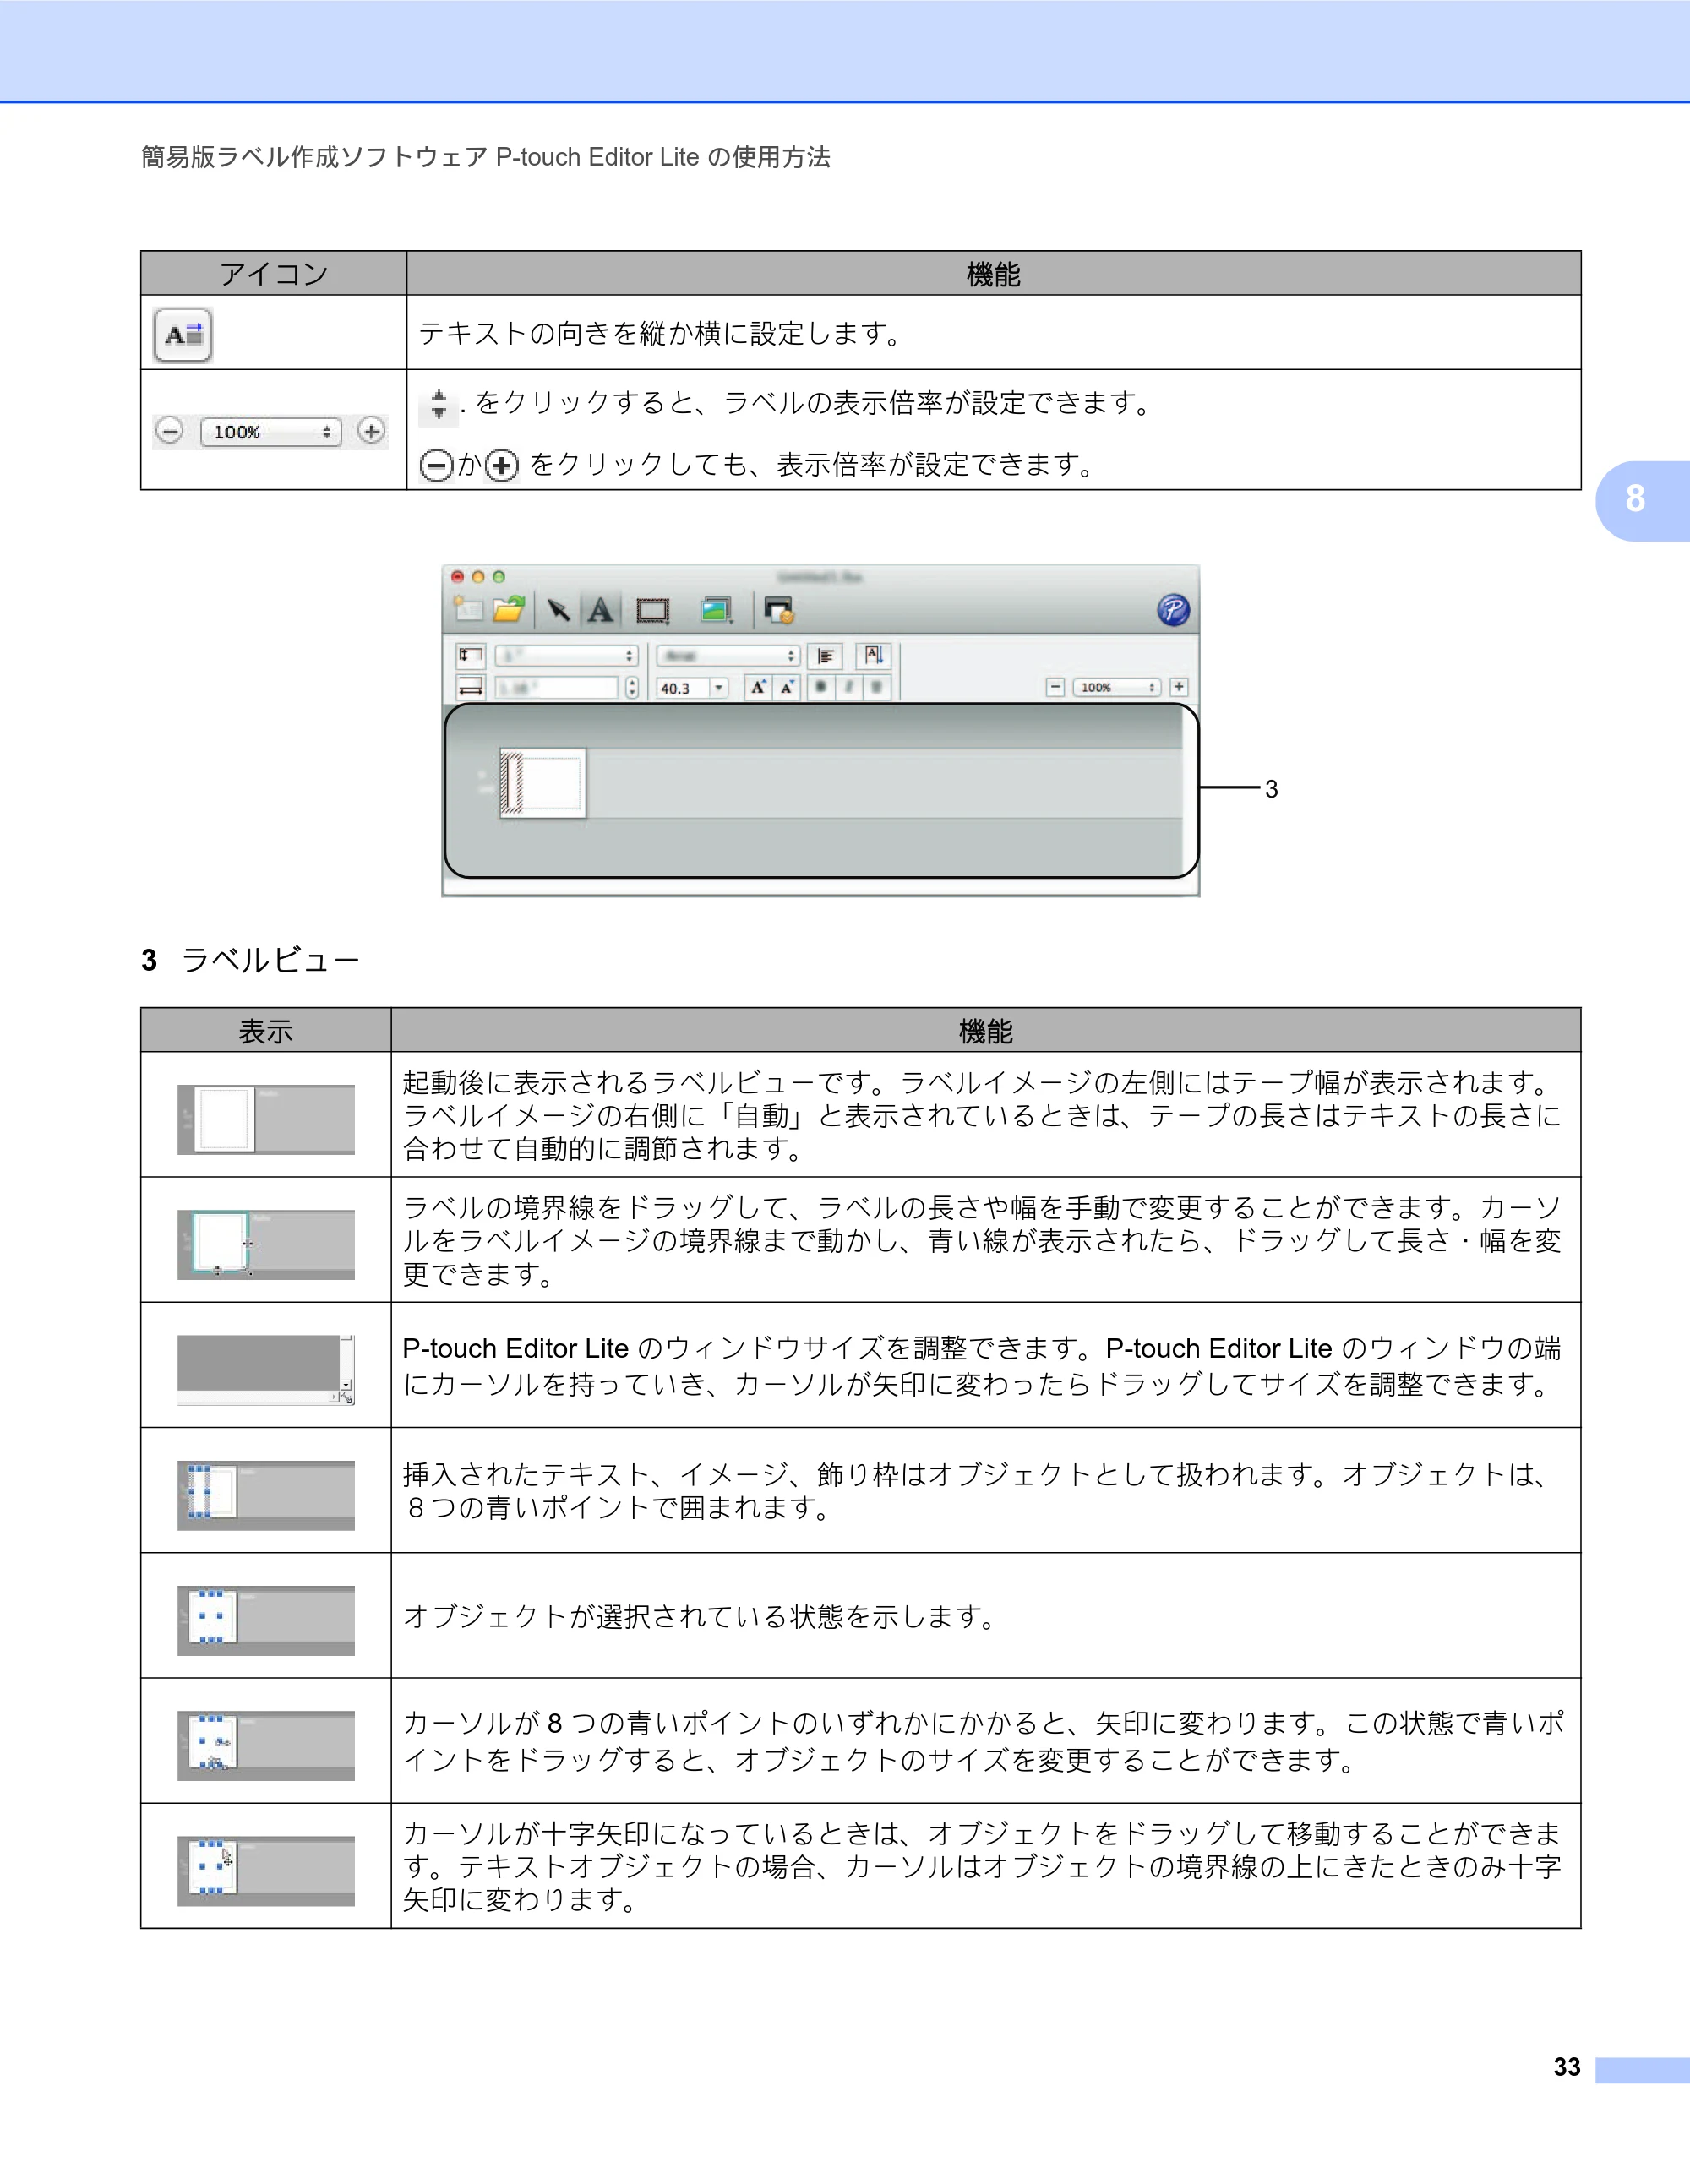
Task: Click the white label image in label view
Action: pos(543,783)
